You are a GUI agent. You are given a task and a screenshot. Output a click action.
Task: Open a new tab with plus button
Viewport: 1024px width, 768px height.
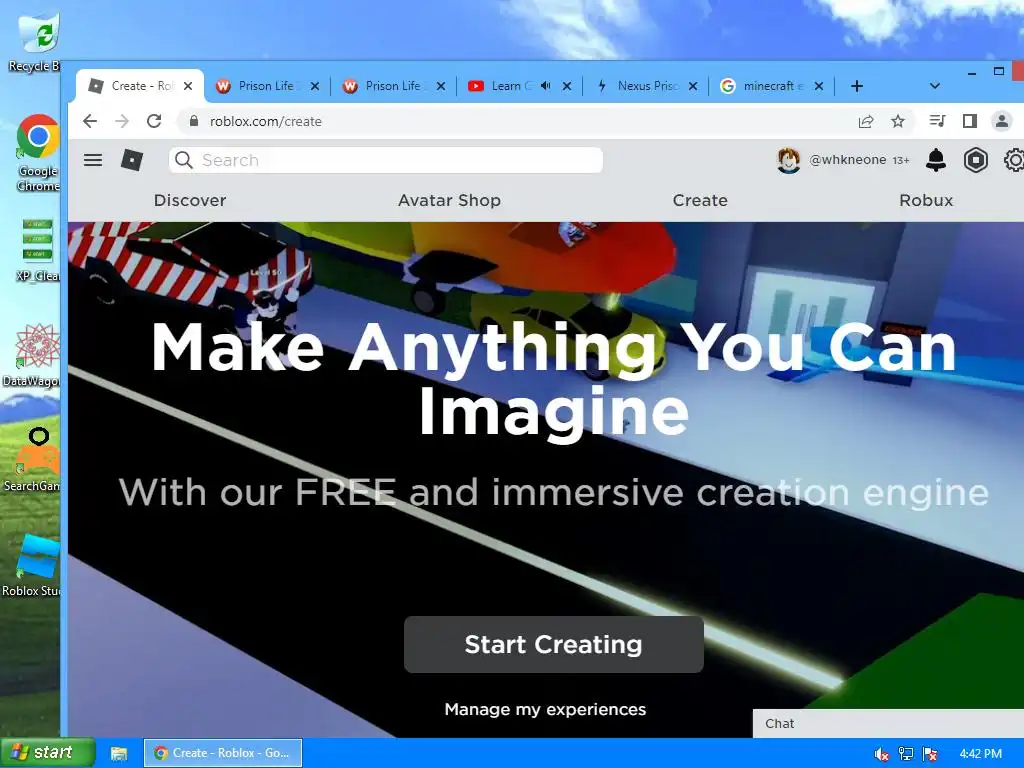(x=857, y=86)
